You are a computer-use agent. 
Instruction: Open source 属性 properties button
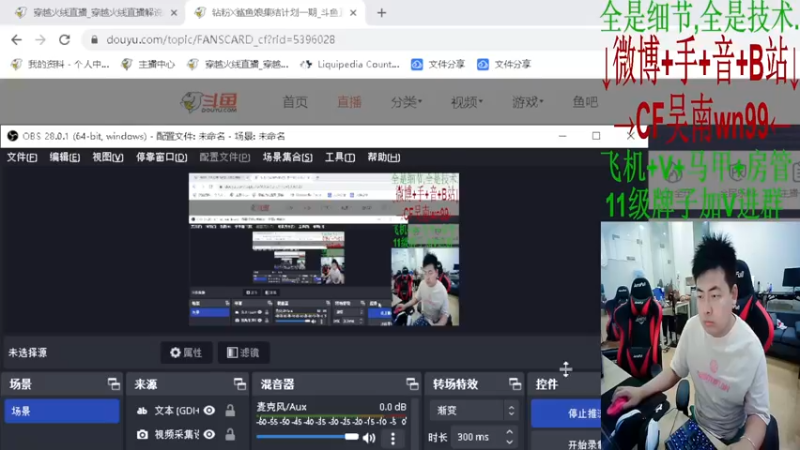186,353
